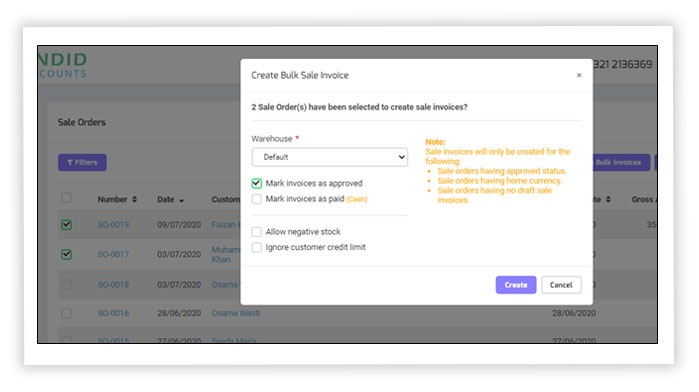Click the Candid Accounts logo

coord(62,65)
